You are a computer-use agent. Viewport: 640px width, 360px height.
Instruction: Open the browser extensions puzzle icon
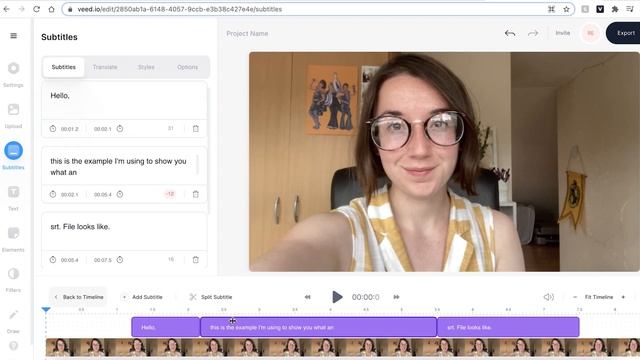click(615, 9)
